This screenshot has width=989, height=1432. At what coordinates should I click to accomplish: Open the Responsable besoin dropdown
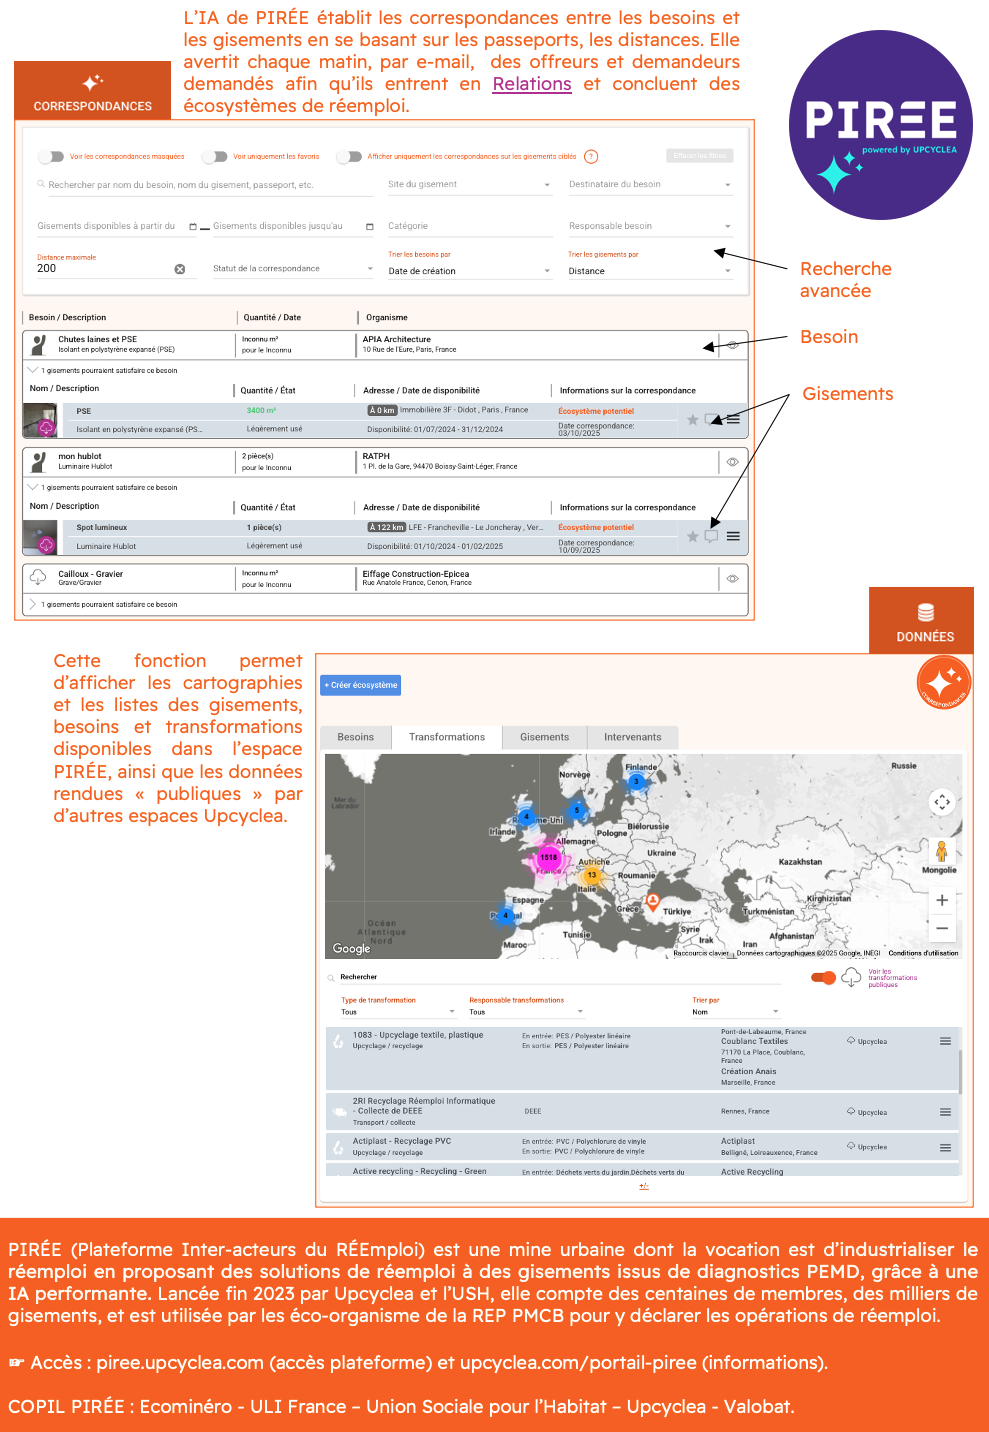coord(650,226)
